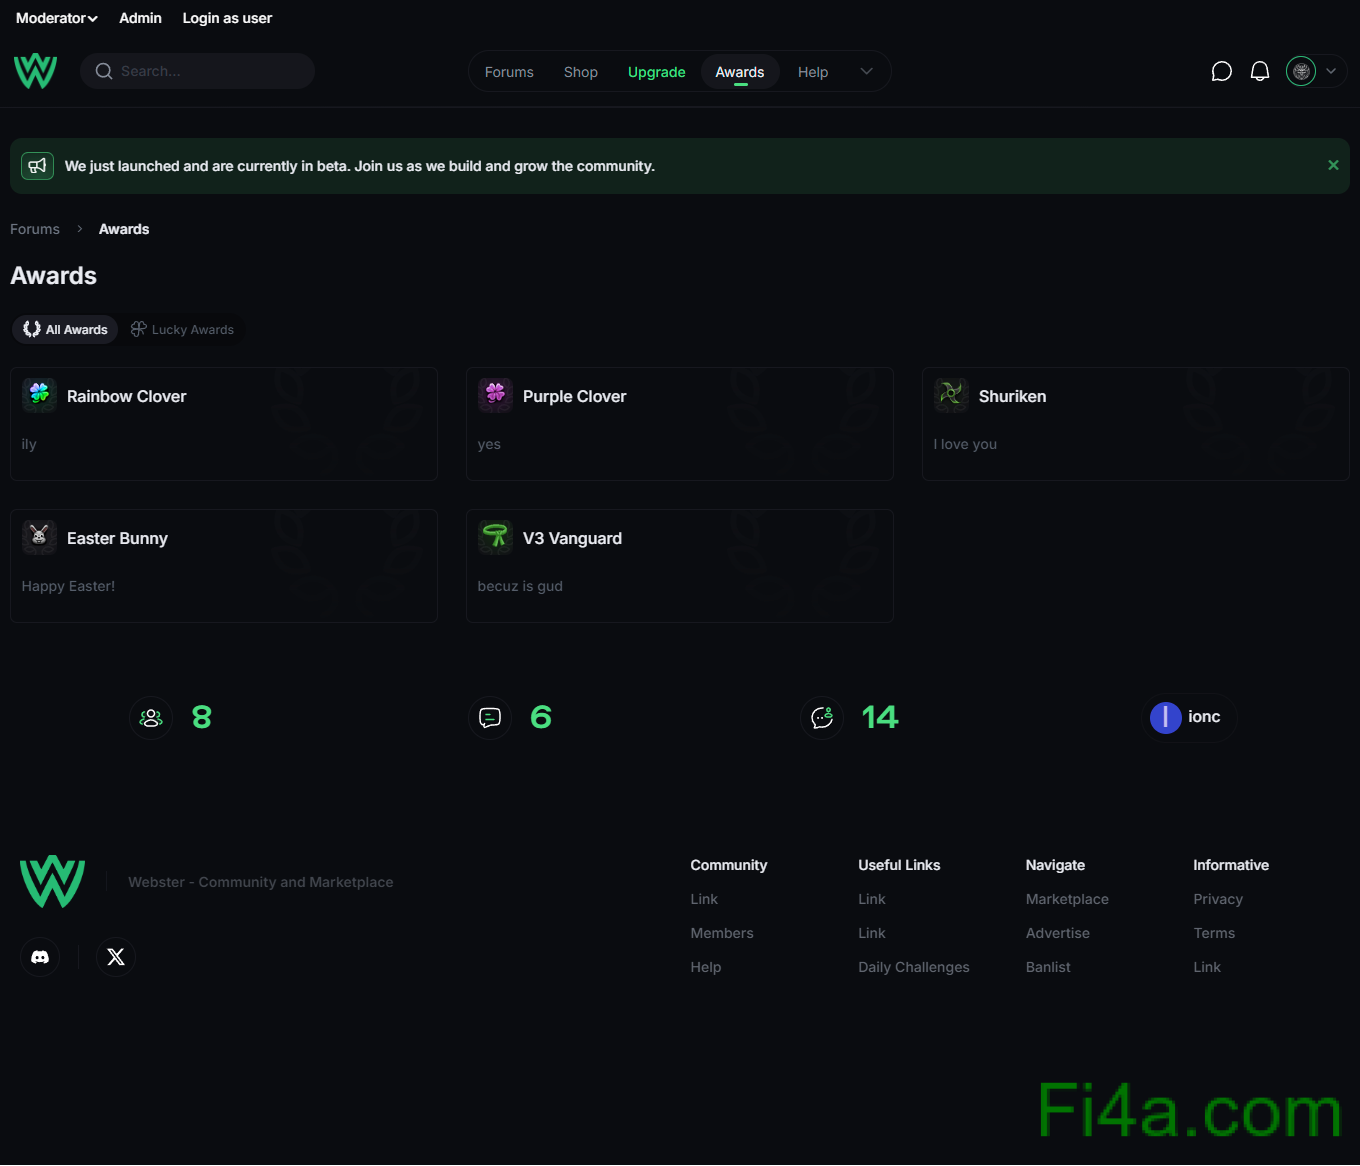Click the Discord icon in footer
The height and width of the screenshot is (1166, 1360).
point(40,957)
